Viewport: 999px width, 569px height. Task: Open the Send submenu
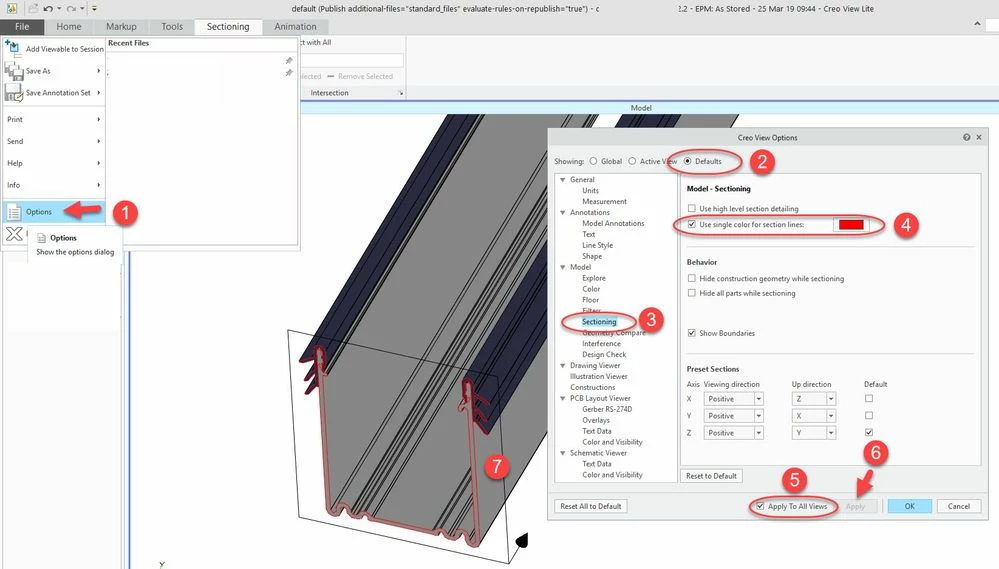click(54, 141)
